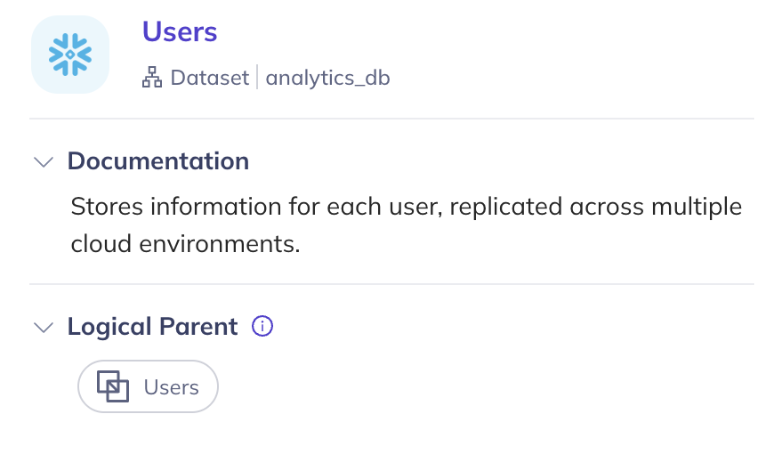Collapse the Documentation section chevron
Image resolution: width=782 pixels, height=450 pixels.
click(43, 162)
